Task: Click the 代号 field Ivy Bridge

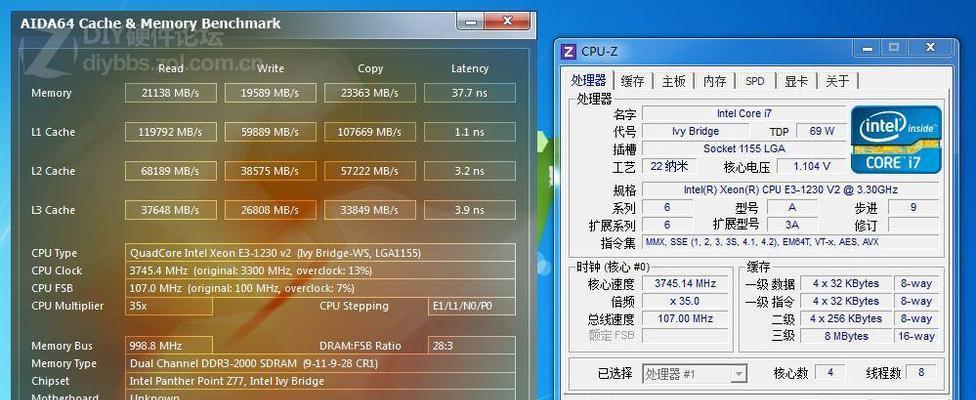Action: coord(695,131)
